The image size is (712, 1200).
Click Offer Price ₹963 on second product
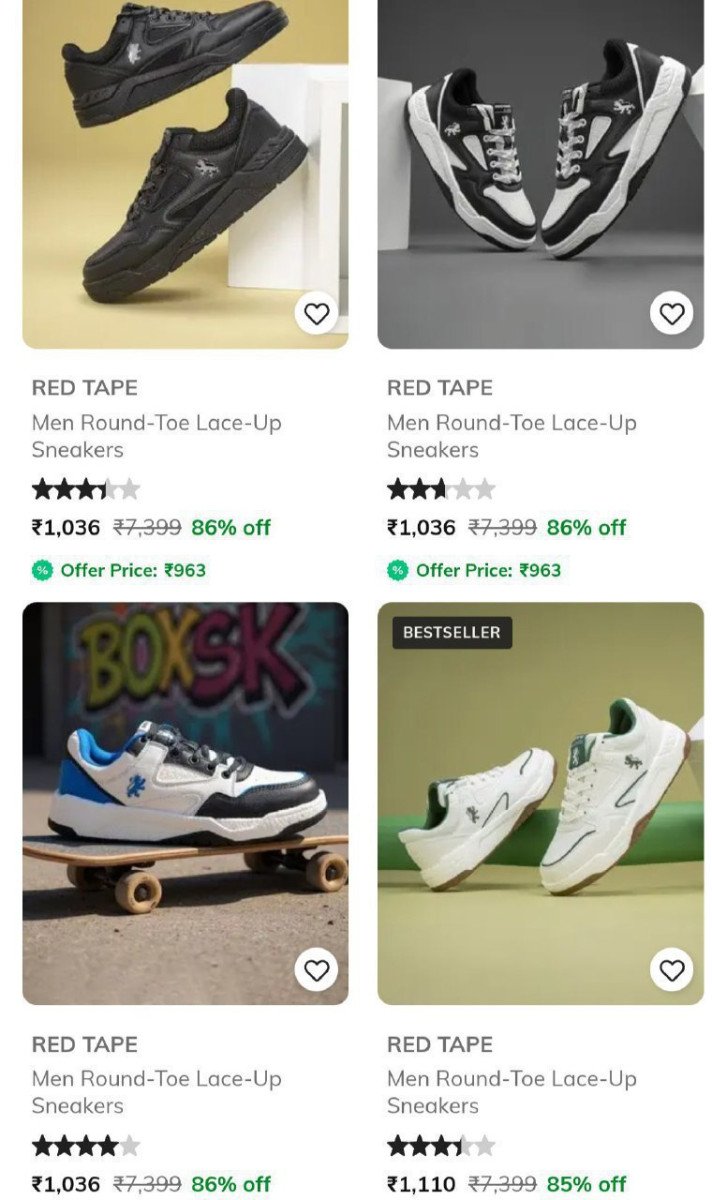[488, 570]
